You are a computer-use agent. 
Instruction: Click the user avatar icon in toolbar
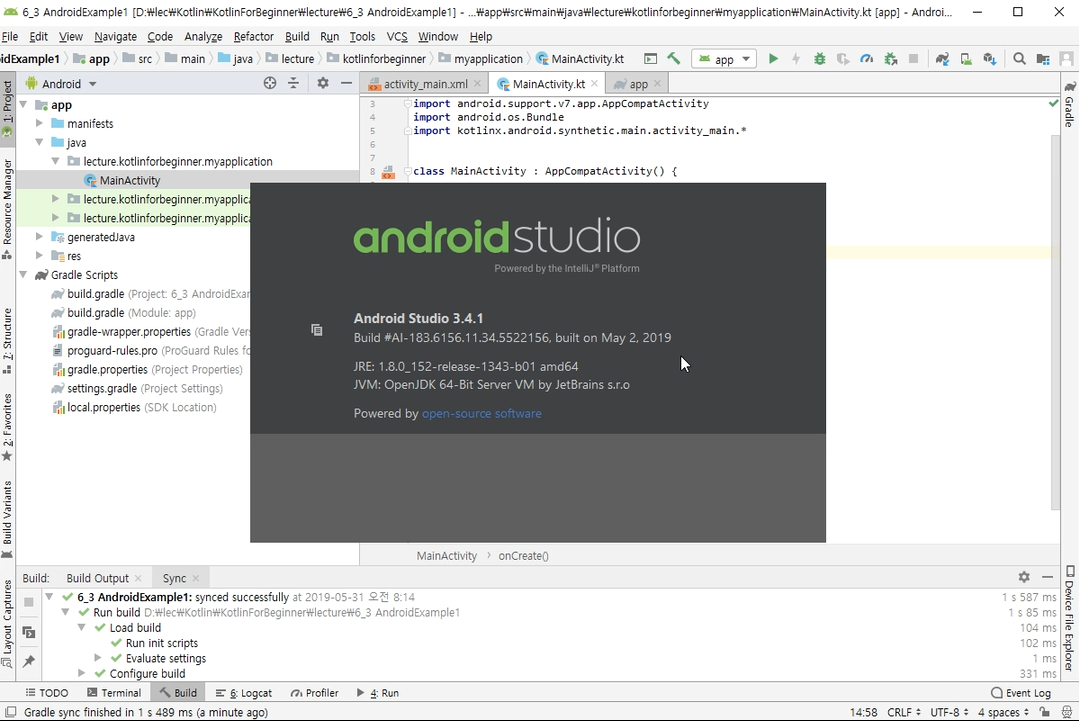[1067, 59]
